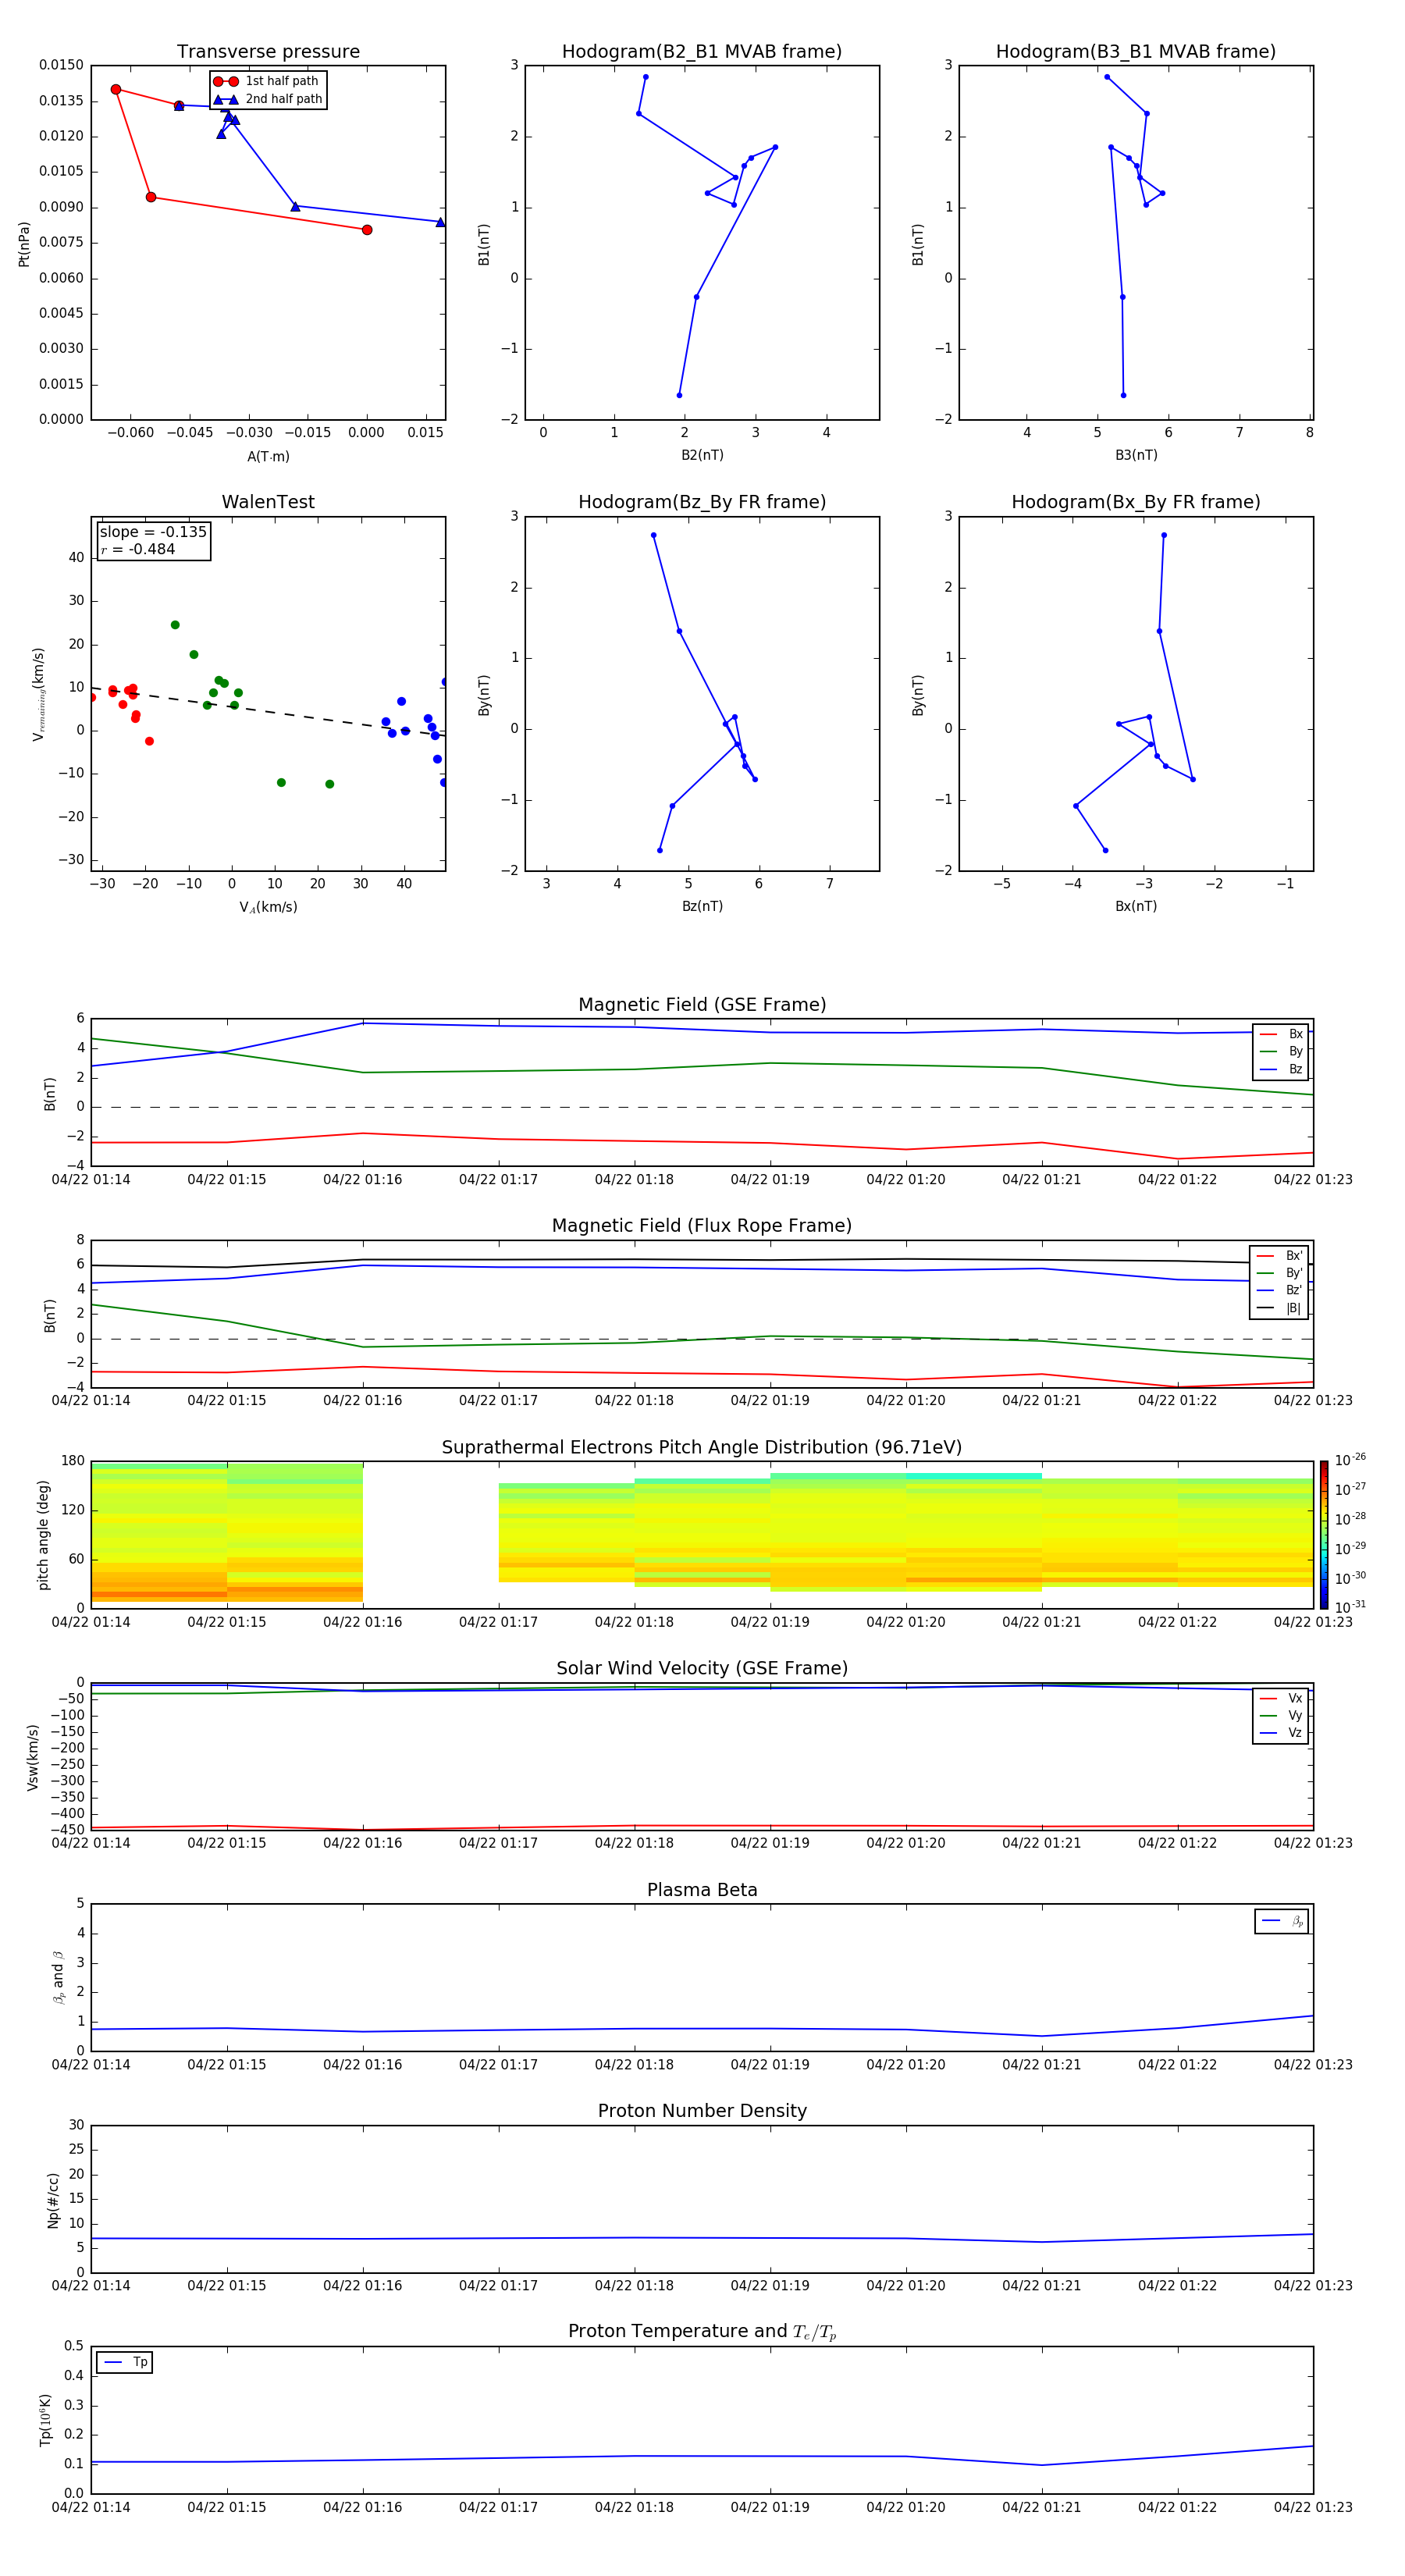Click the "Bx" legend entry in GSE plot

tap(1281, 1035)
